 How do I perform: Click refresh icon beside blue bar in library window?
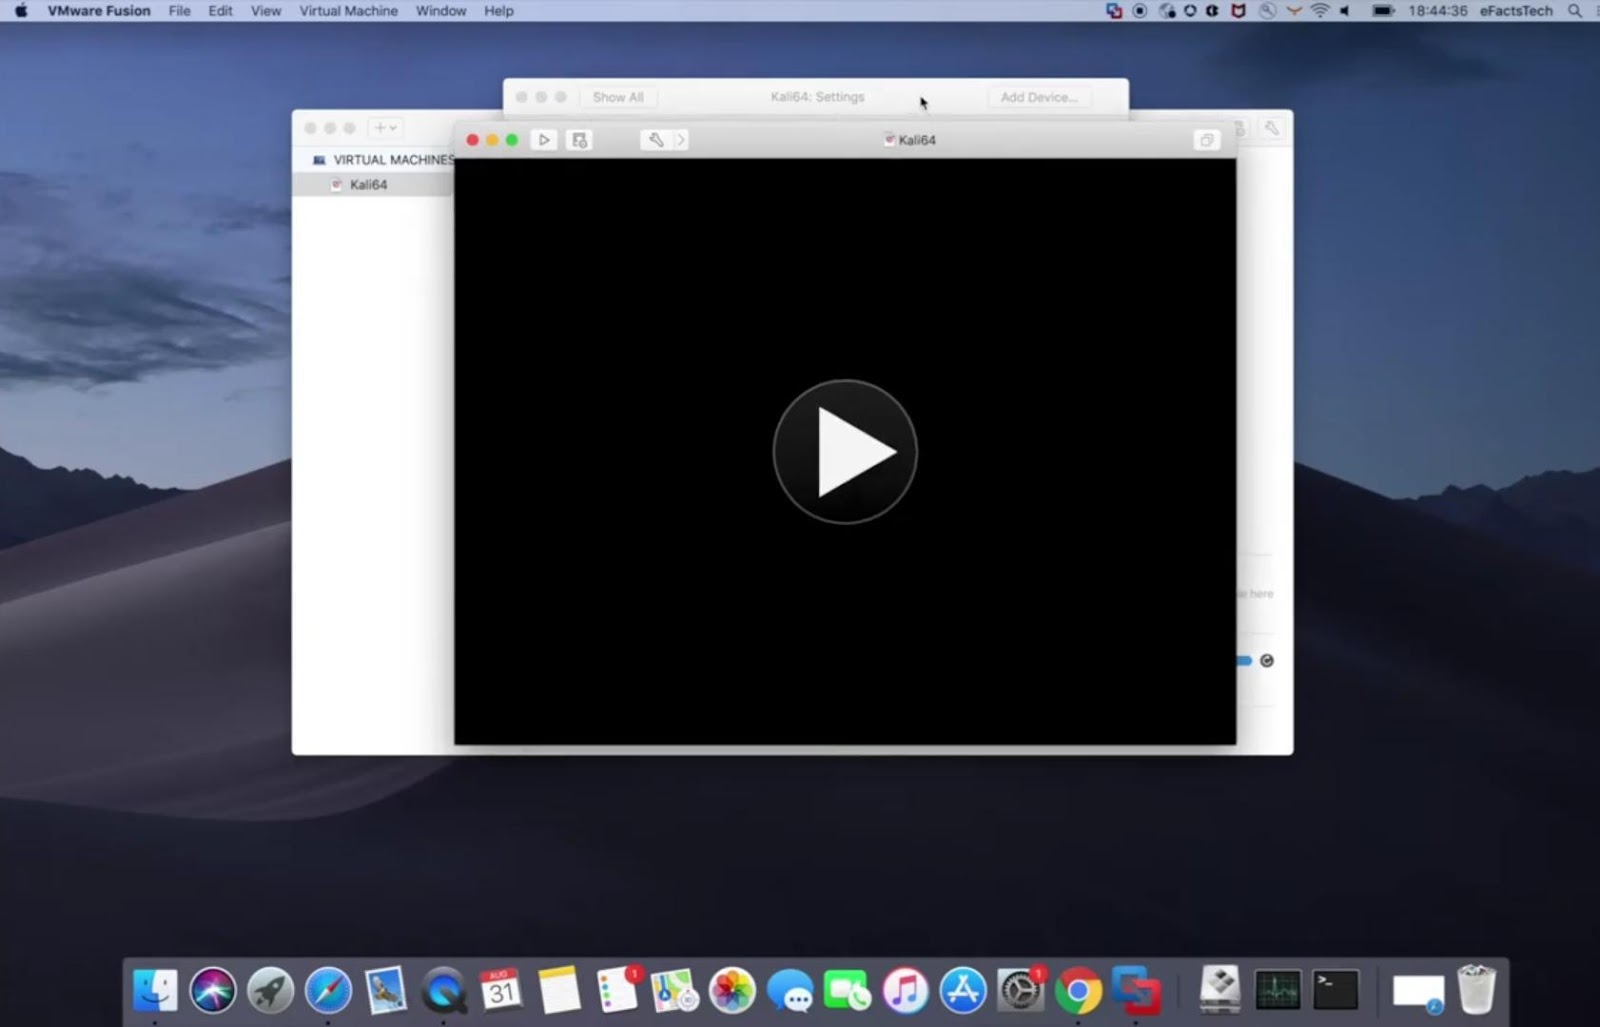[x=1267, y=661]
